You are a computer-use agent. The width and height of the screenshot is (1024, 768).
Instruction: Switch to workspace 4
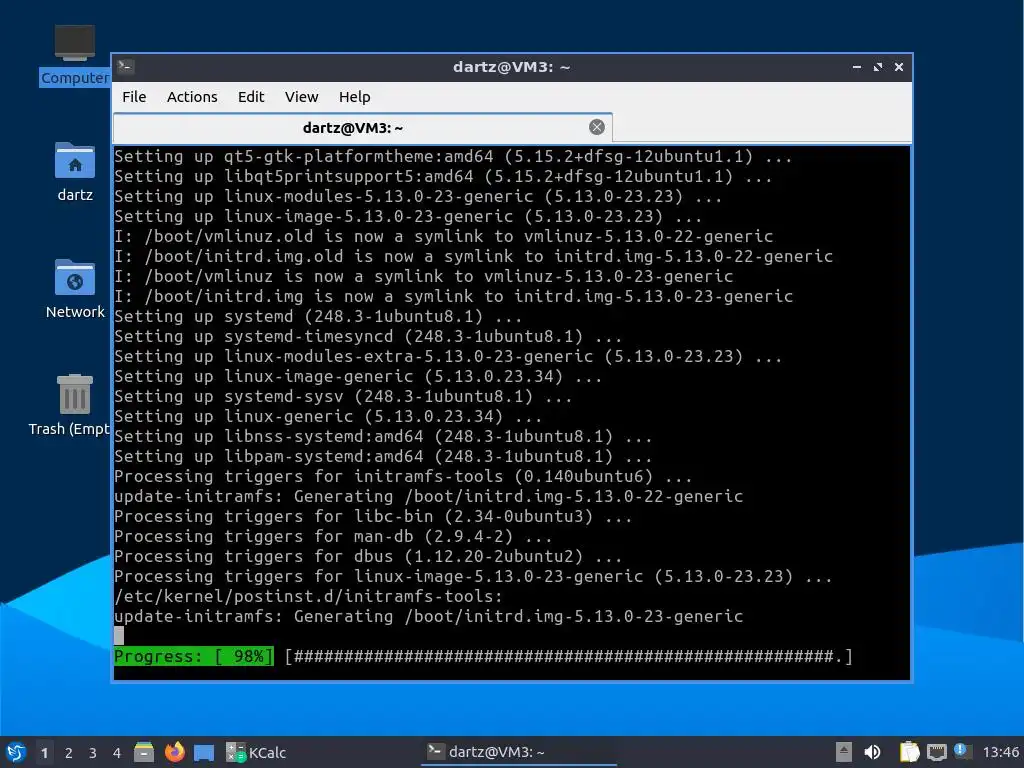click(x=117, y=753)
